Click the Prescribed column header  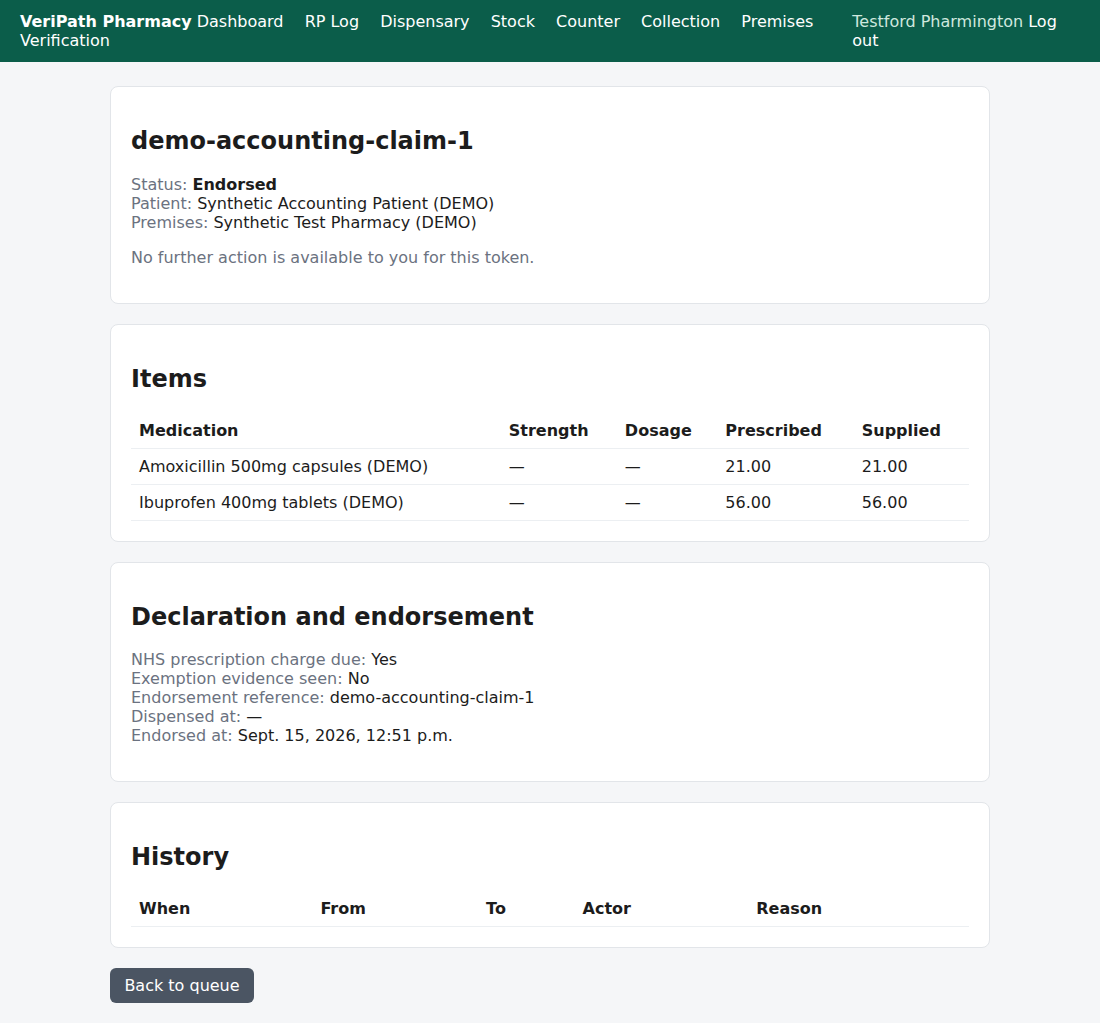tap(773, 430)
